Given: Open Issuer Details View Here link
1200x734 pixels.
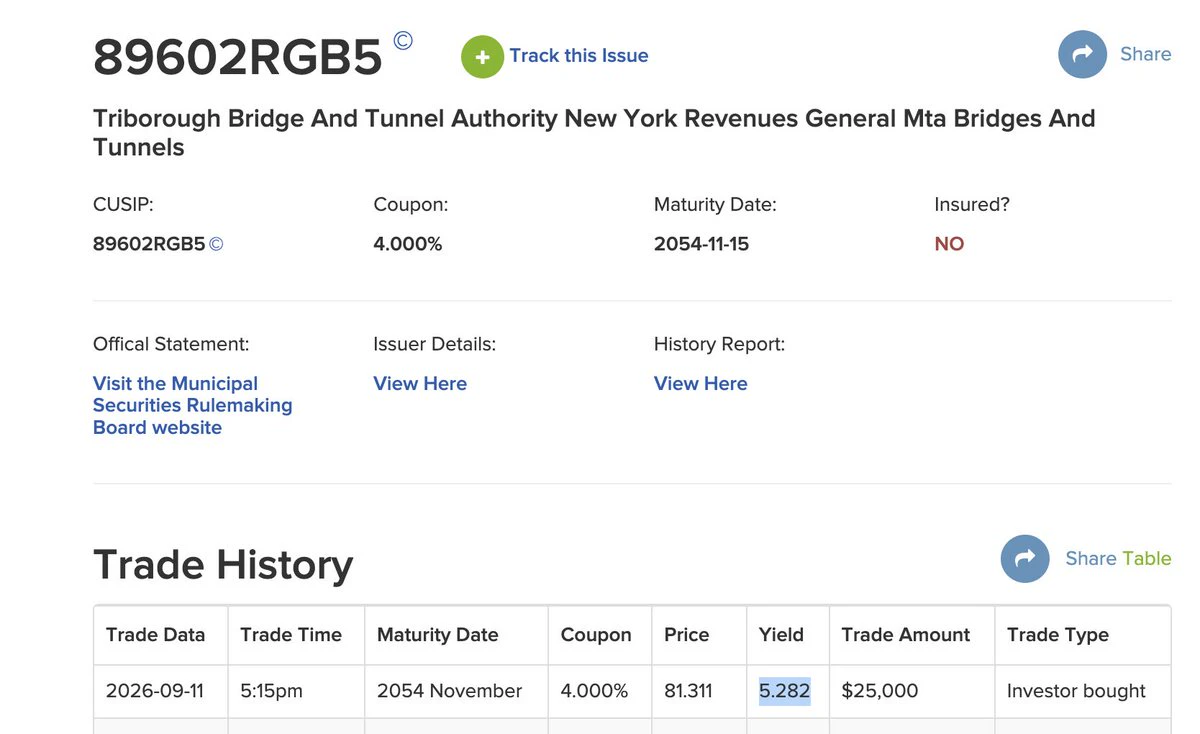Looking at the screenshot, I should point(420,384).
